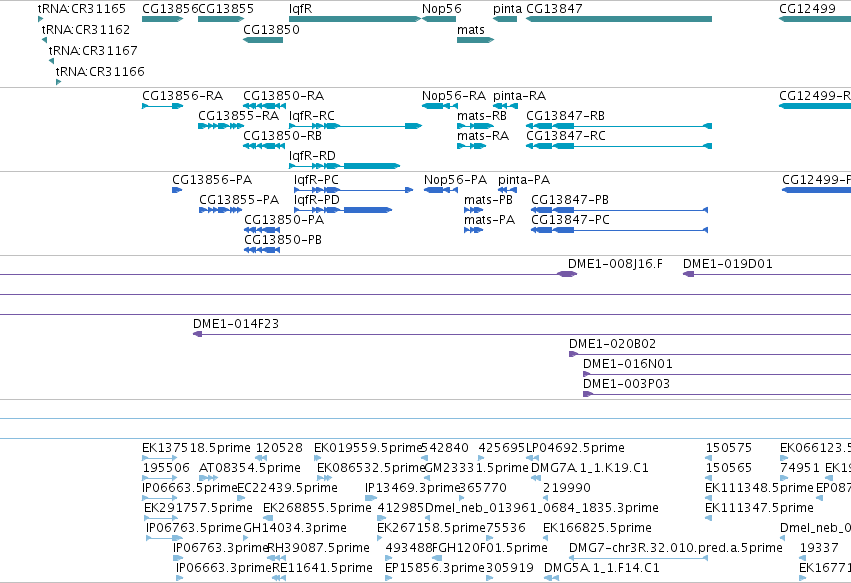
Task: Select CG13850-PA protein label
Action: point(284,220)
